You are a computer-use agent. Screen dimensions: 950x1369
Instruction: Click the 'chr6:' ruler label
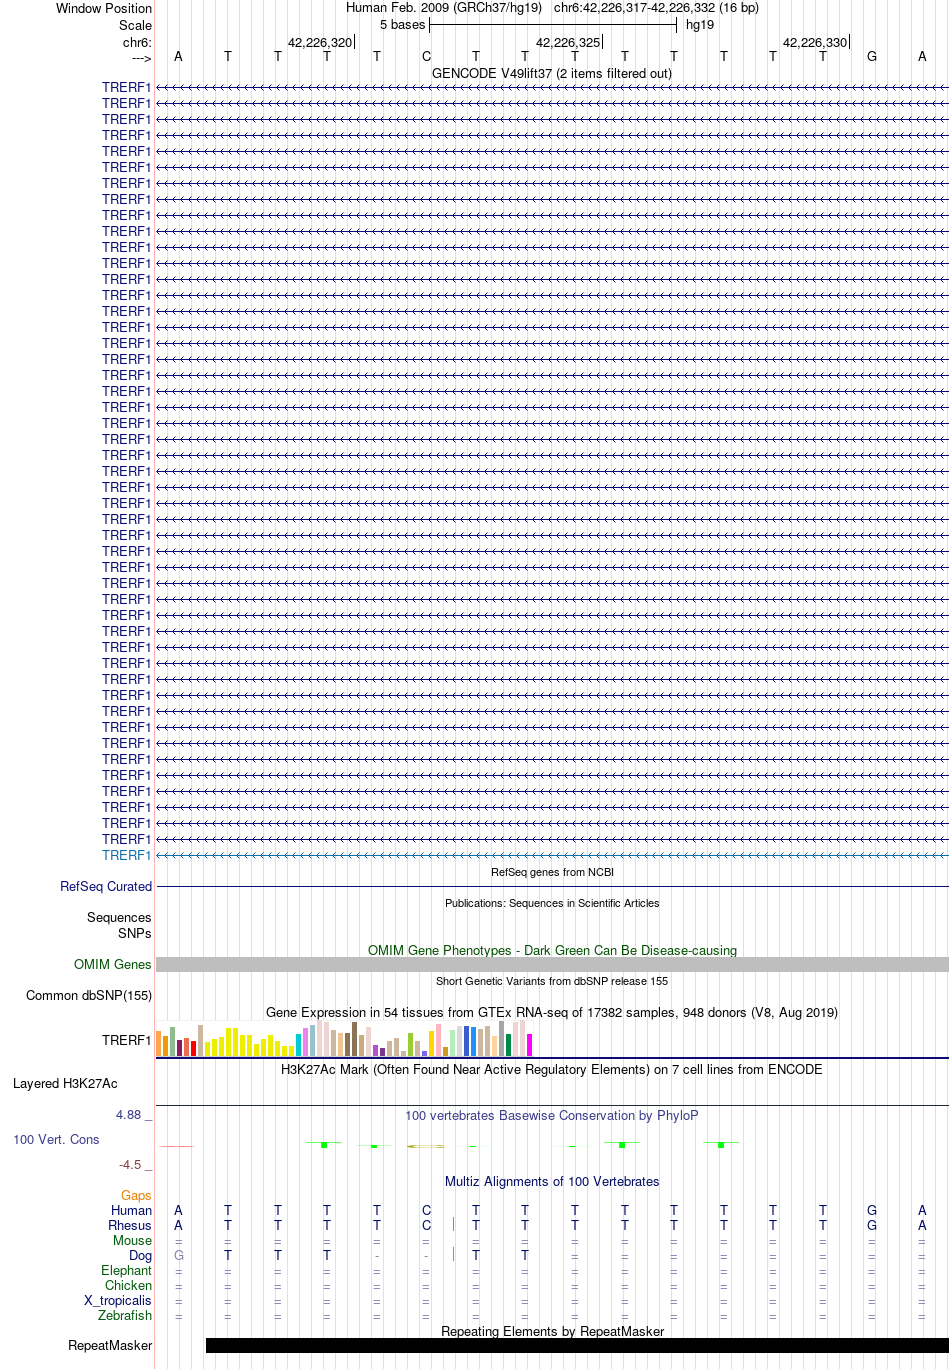(x=137, y=42)
